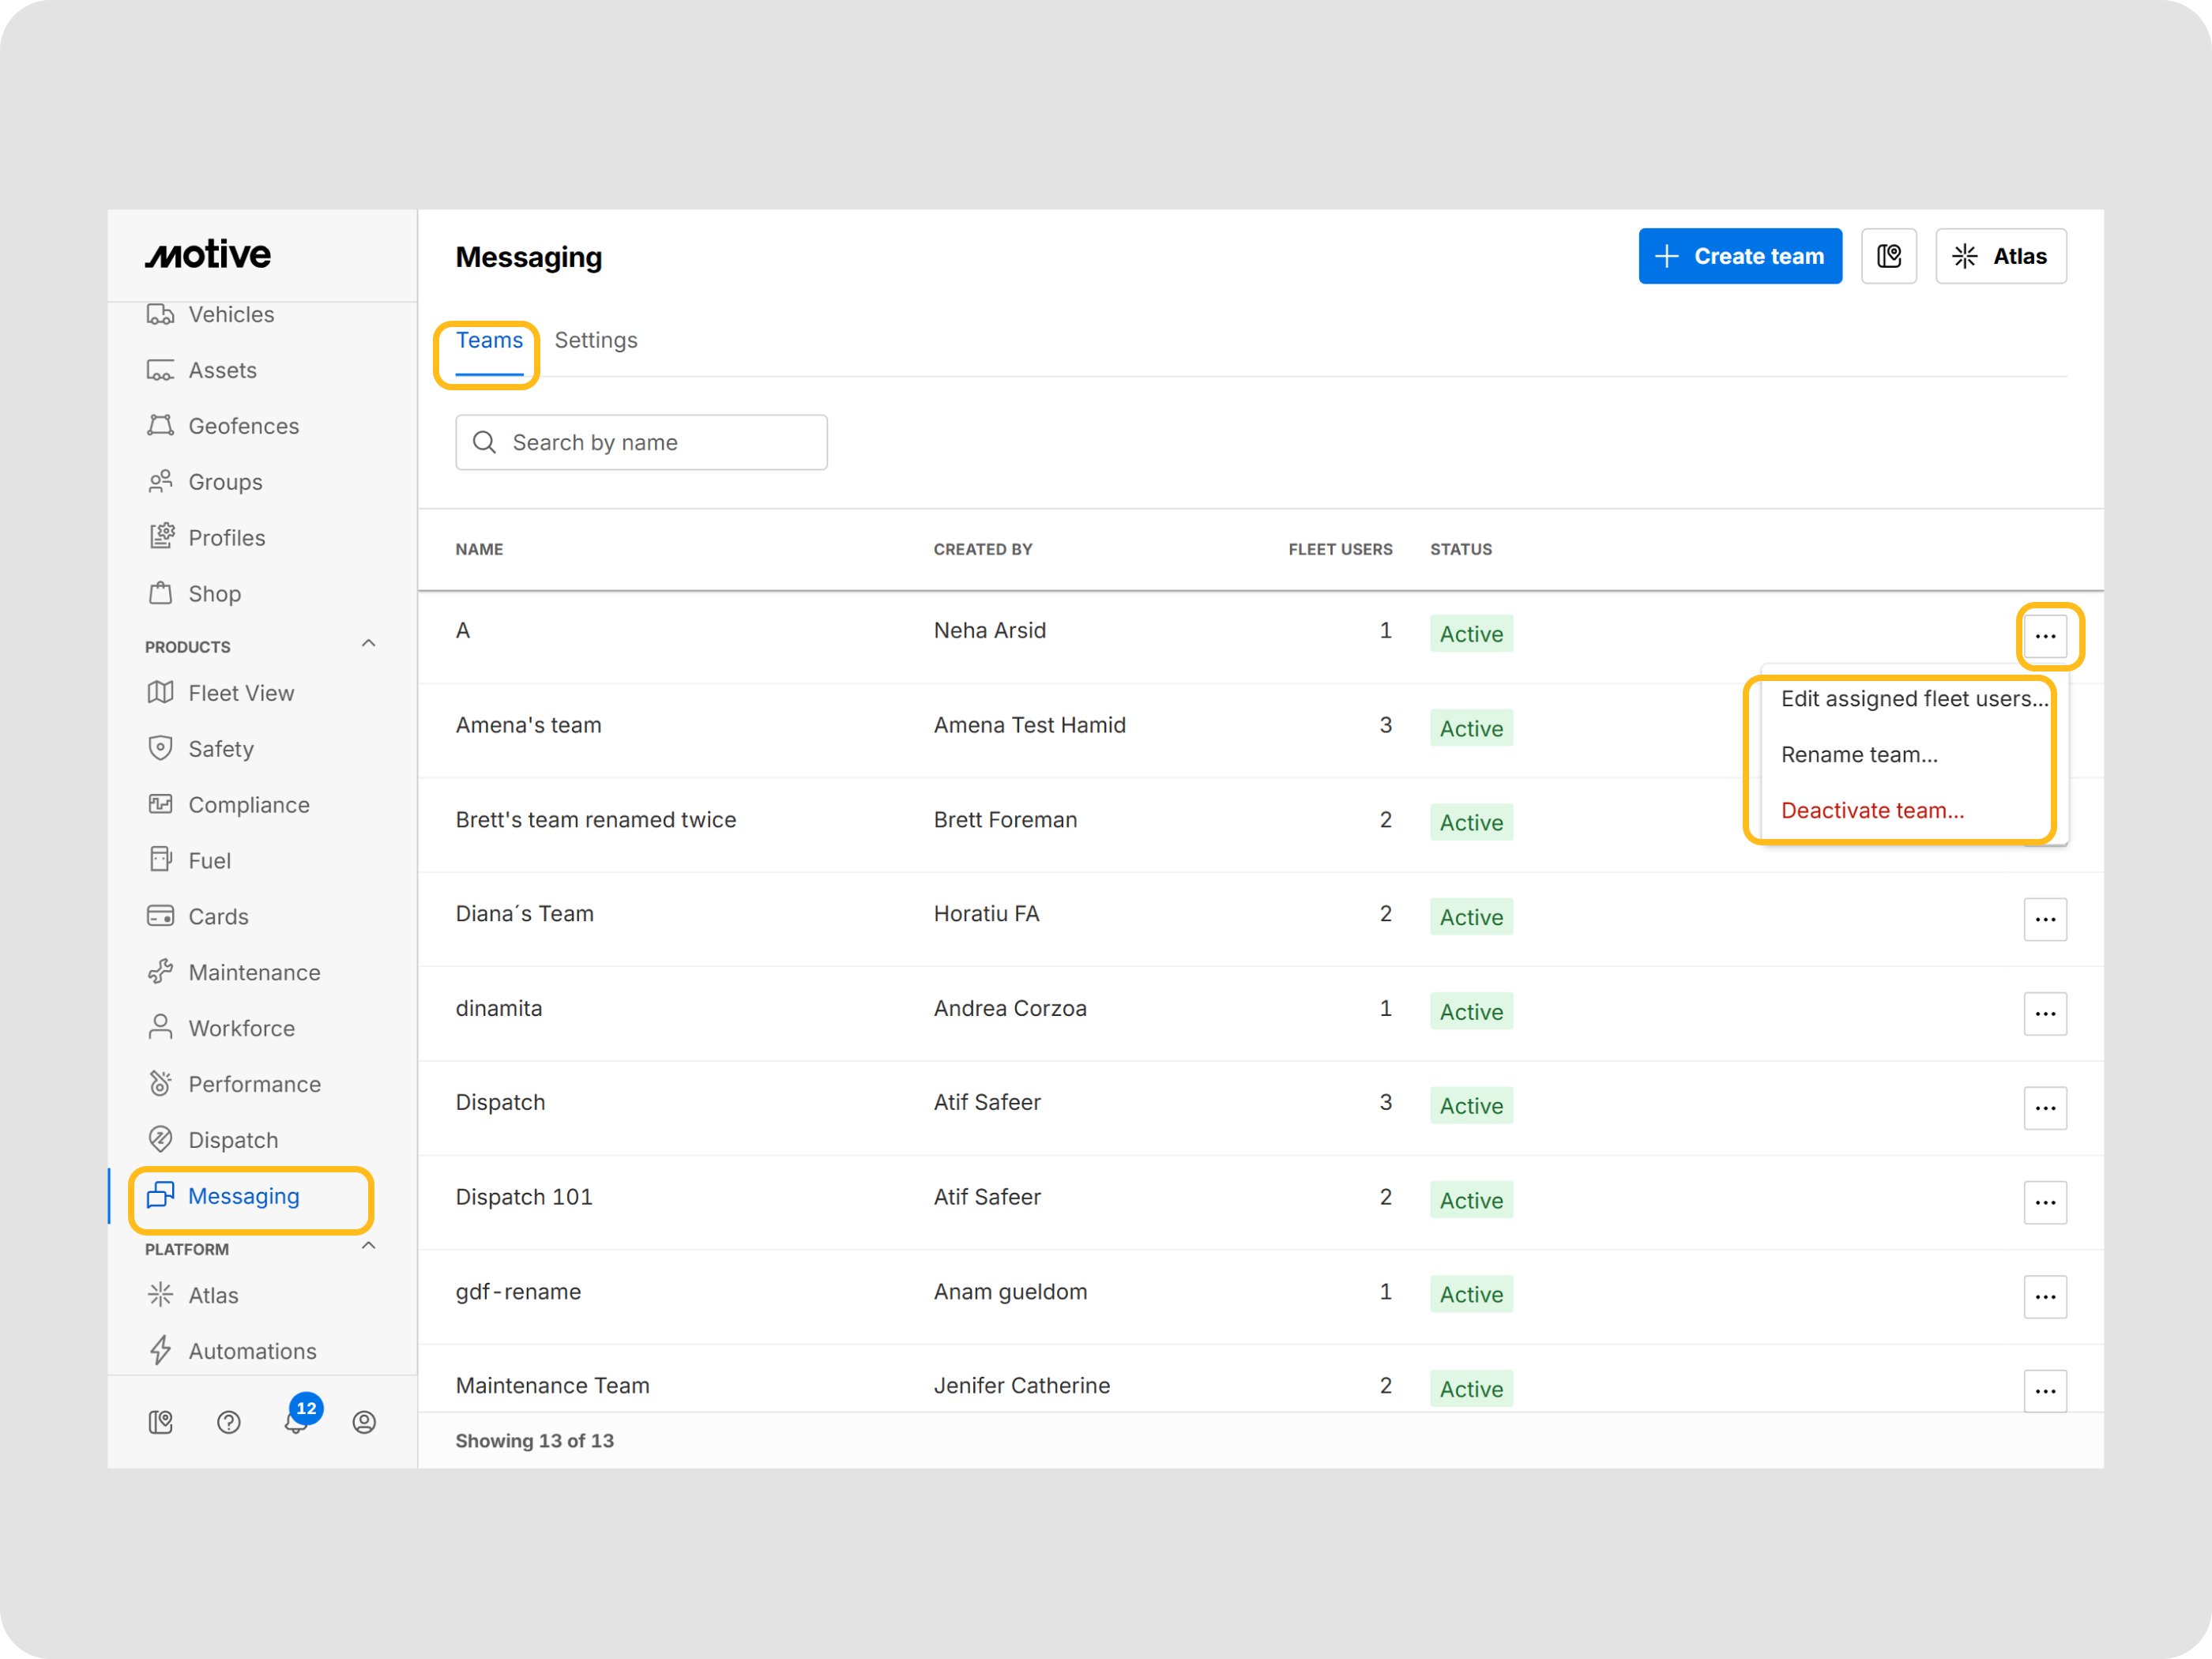This screenshot has width=2212, height=1659.
Task: Go to Geofences in the sidebar
Action: [x=223, y=426]
